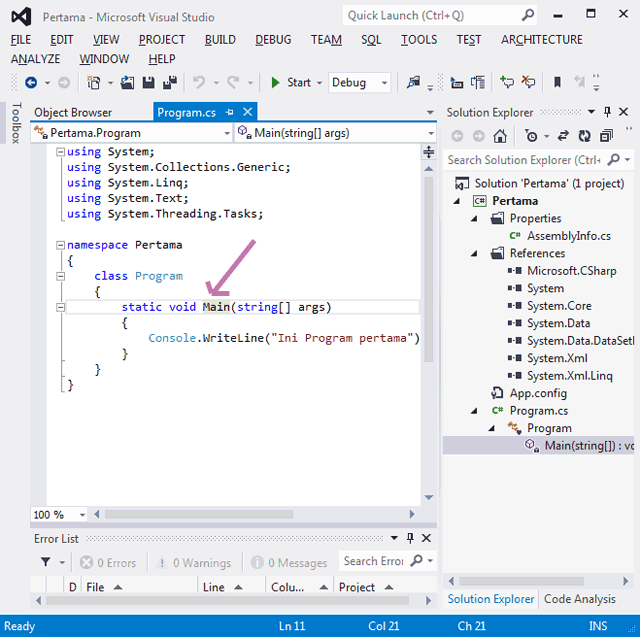Comment out the selected lines icon
The height and width of the screenshot is (637, 640).
(x=507, y=82)
